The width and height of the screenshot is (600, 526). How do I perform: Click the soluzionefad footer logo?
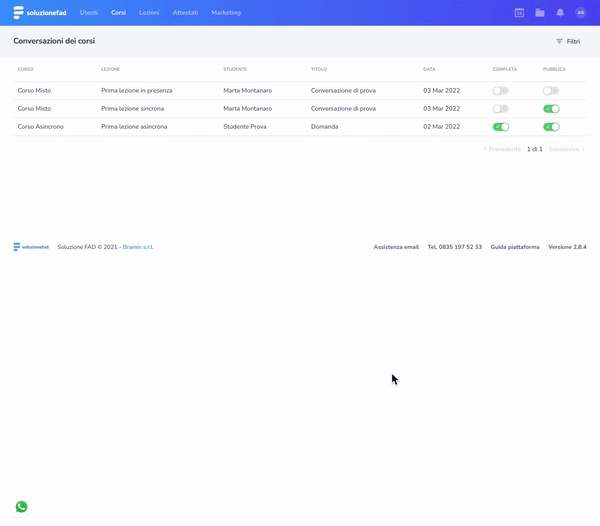(32, 247)
